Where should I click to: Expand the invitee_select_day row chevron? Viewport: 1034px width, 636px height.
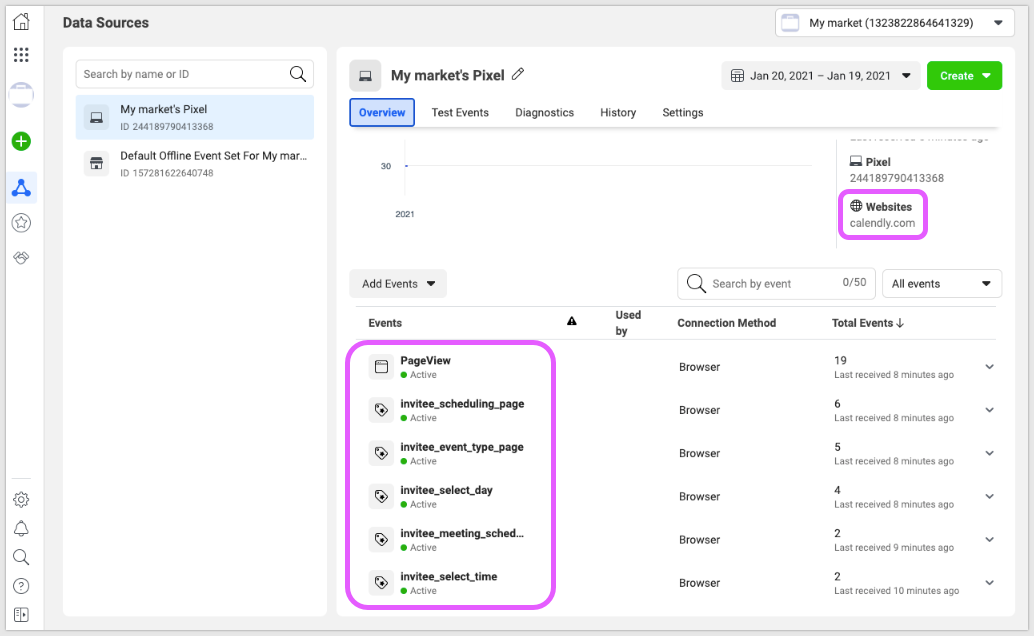(x=989, y=496)
